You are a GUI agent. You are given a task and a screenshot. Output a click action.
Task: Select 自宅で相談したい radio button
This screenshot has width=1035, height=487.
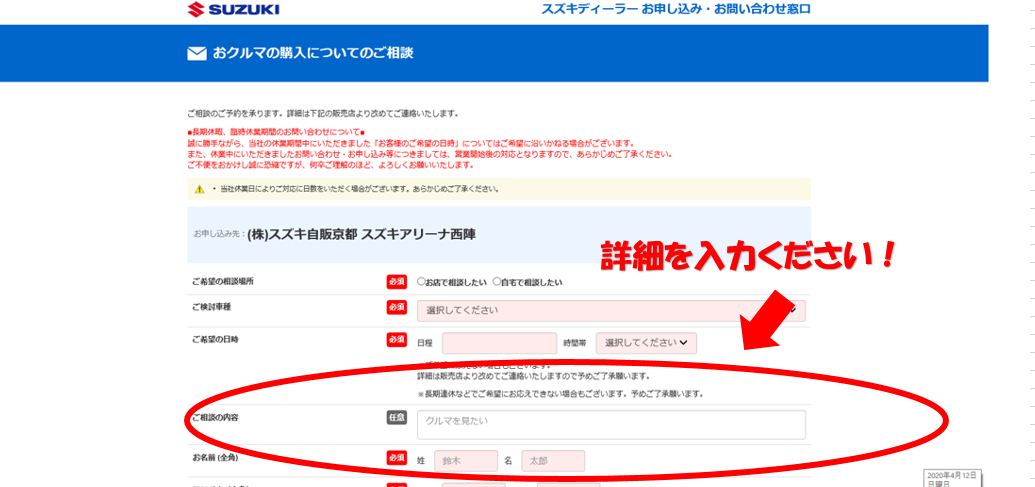click(x=497, y=282)
